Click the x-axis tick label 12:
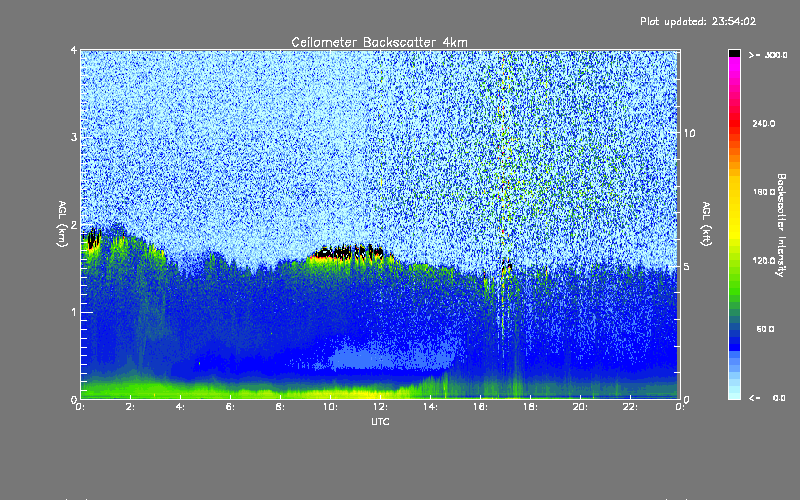The image size is (800, 500). pyautogui.click(x=380, y=407)
